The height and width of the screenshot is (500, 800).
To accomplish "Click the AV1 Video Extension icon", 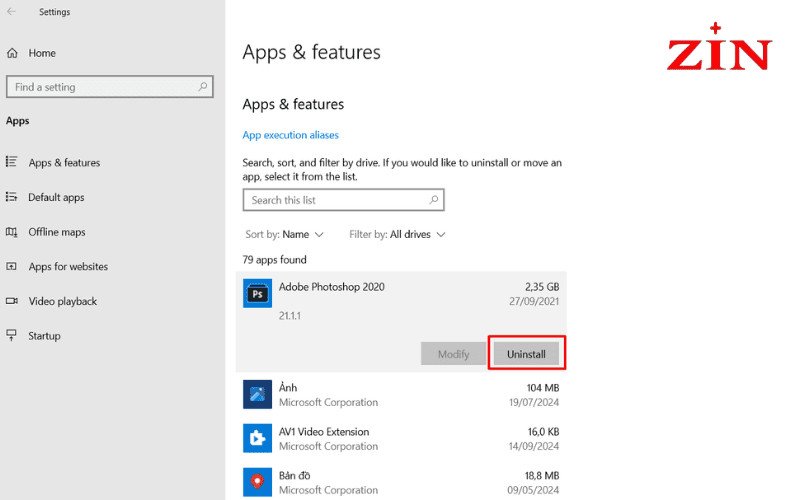I will (257, 438).
